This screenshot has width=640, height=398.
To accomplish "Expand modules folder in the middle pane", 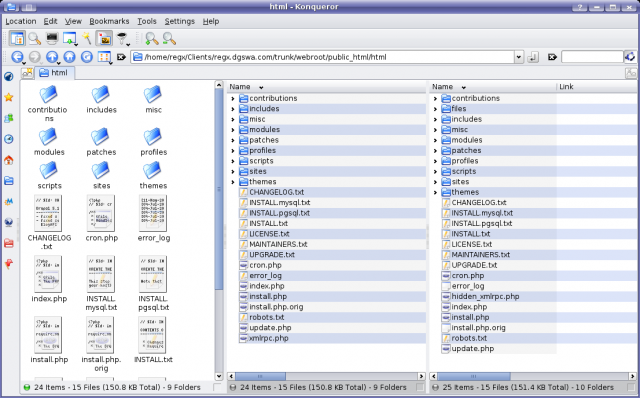I will coord(233,130).
